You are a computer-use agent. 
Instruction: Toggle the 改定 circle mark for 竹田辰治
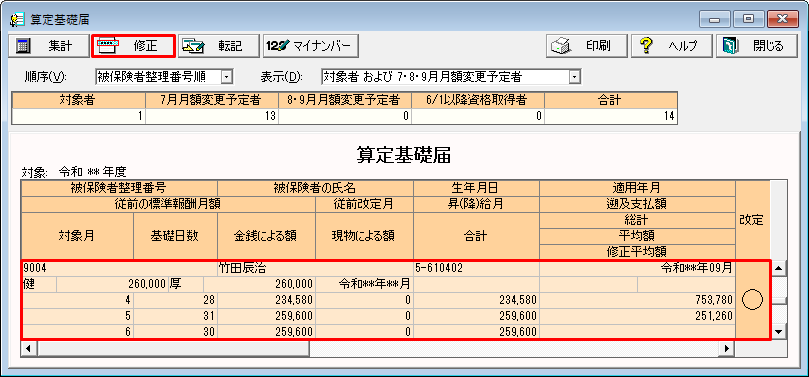click(x=752, y=300)
